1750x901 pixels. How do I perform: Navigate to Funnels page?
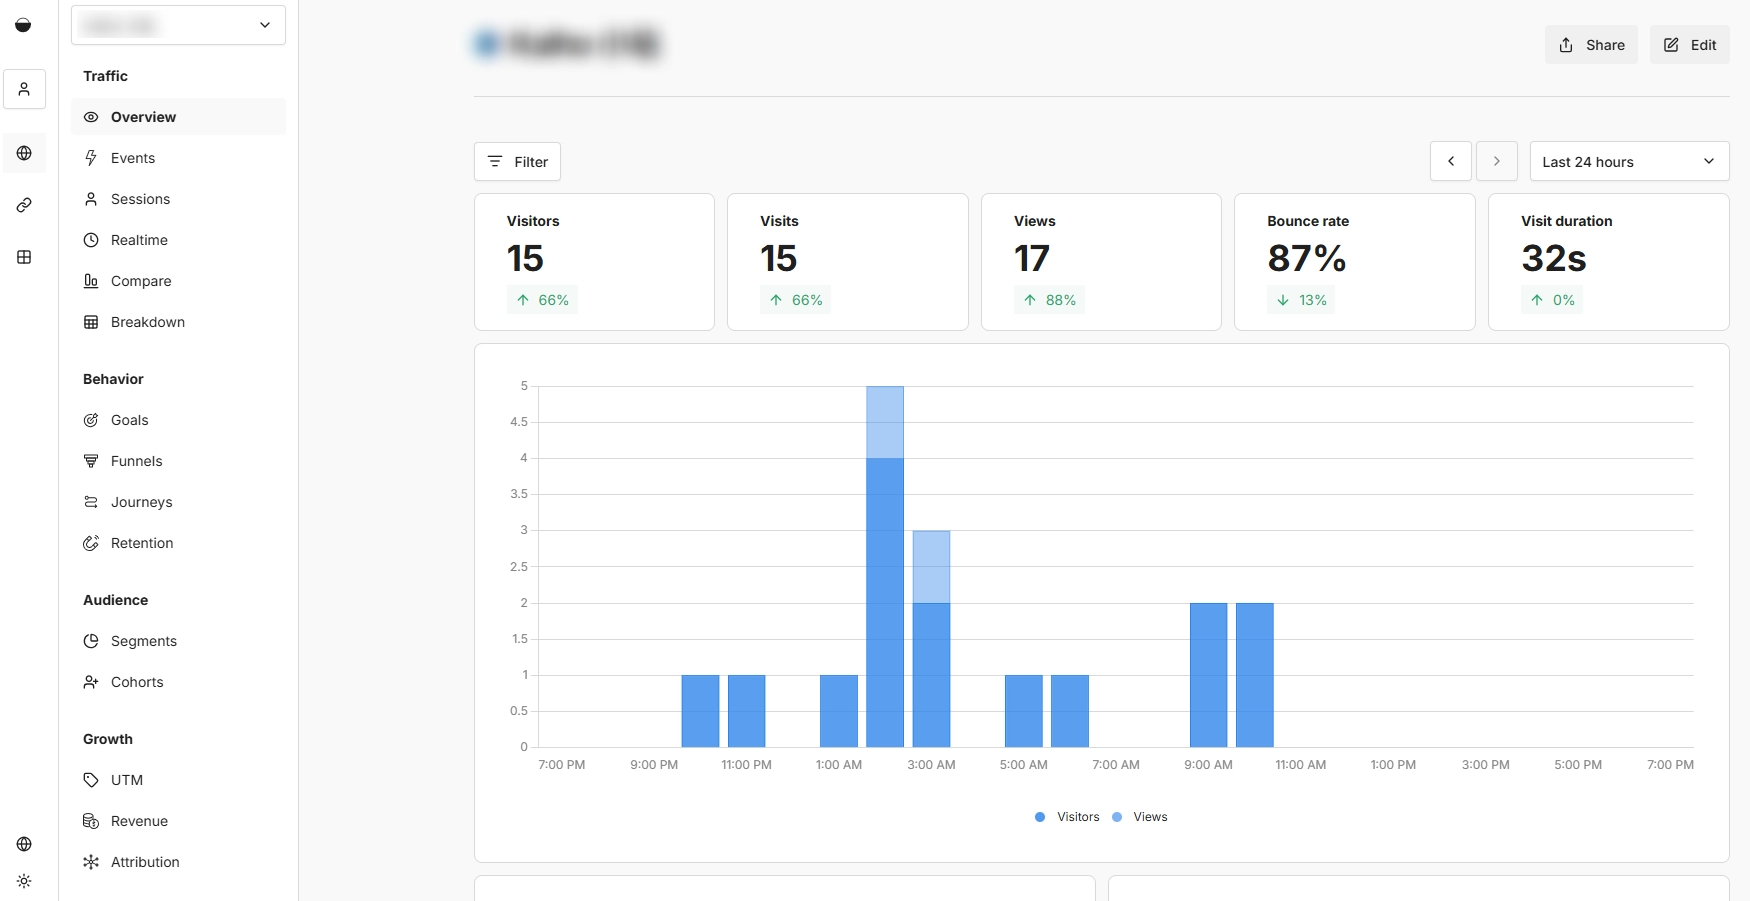tap(136, 461)
